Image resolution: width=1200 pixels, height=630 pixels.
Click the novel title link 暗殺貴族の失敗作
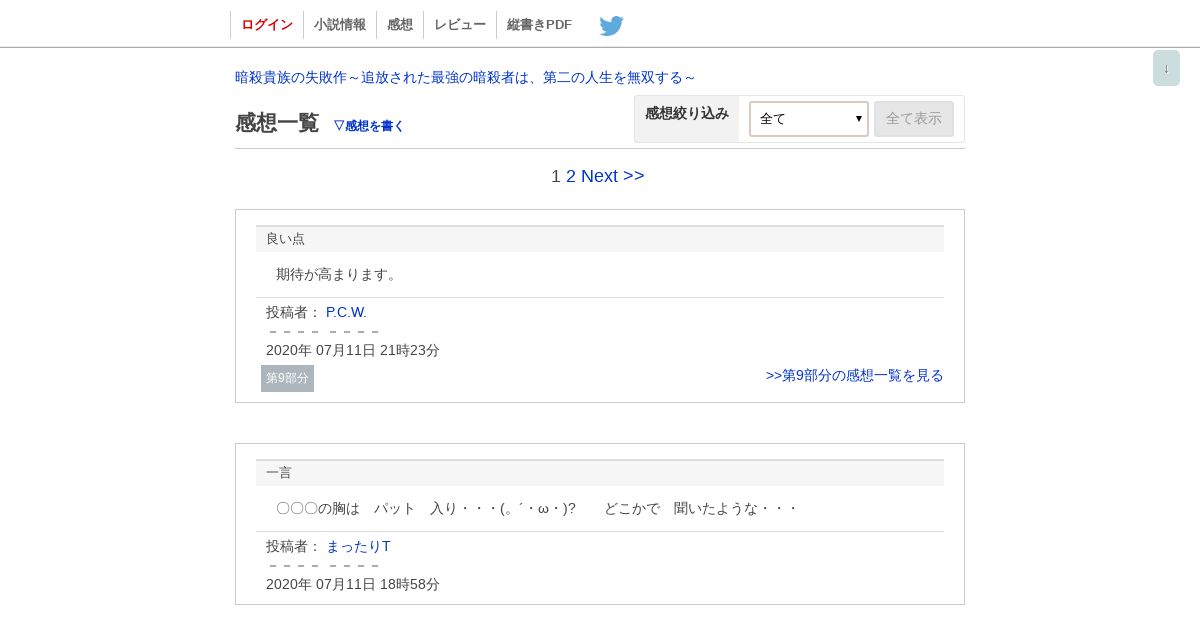click(465, 77)
